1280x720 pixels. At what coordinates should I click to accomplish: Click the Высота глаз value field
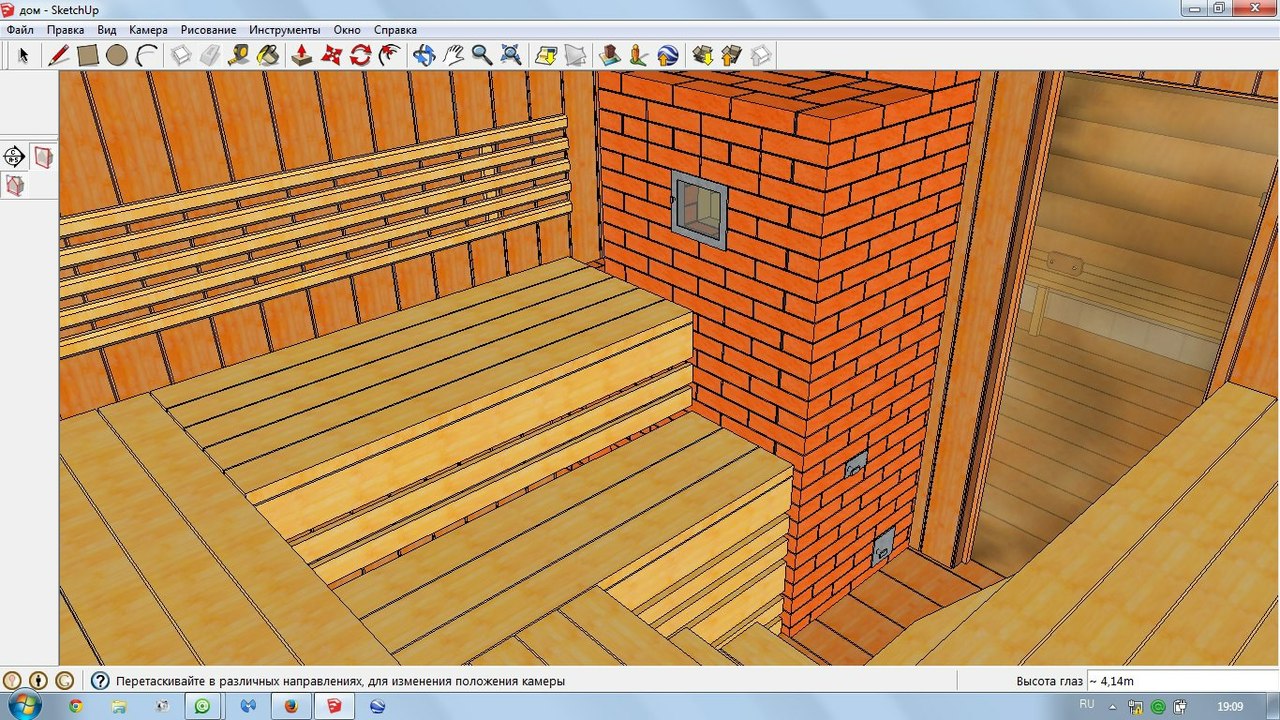(x=1180, y=681)
